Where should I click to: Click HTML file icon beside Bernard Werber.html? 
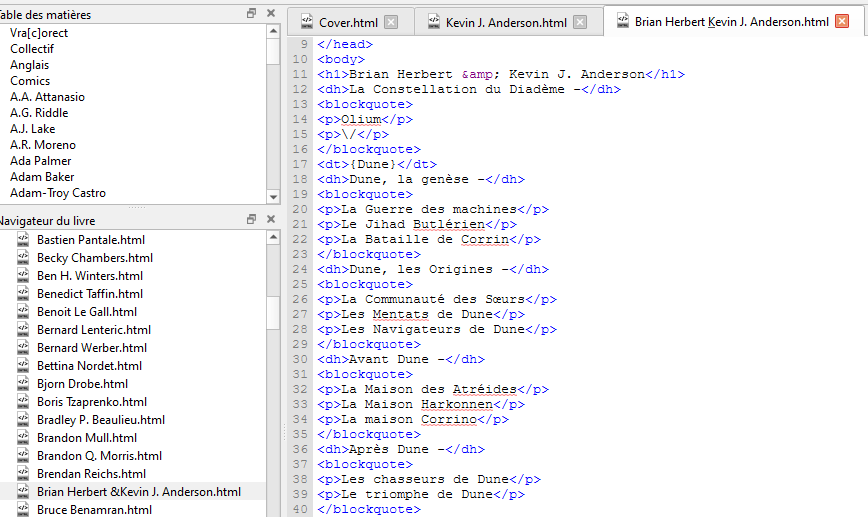[x=23, y=347]
